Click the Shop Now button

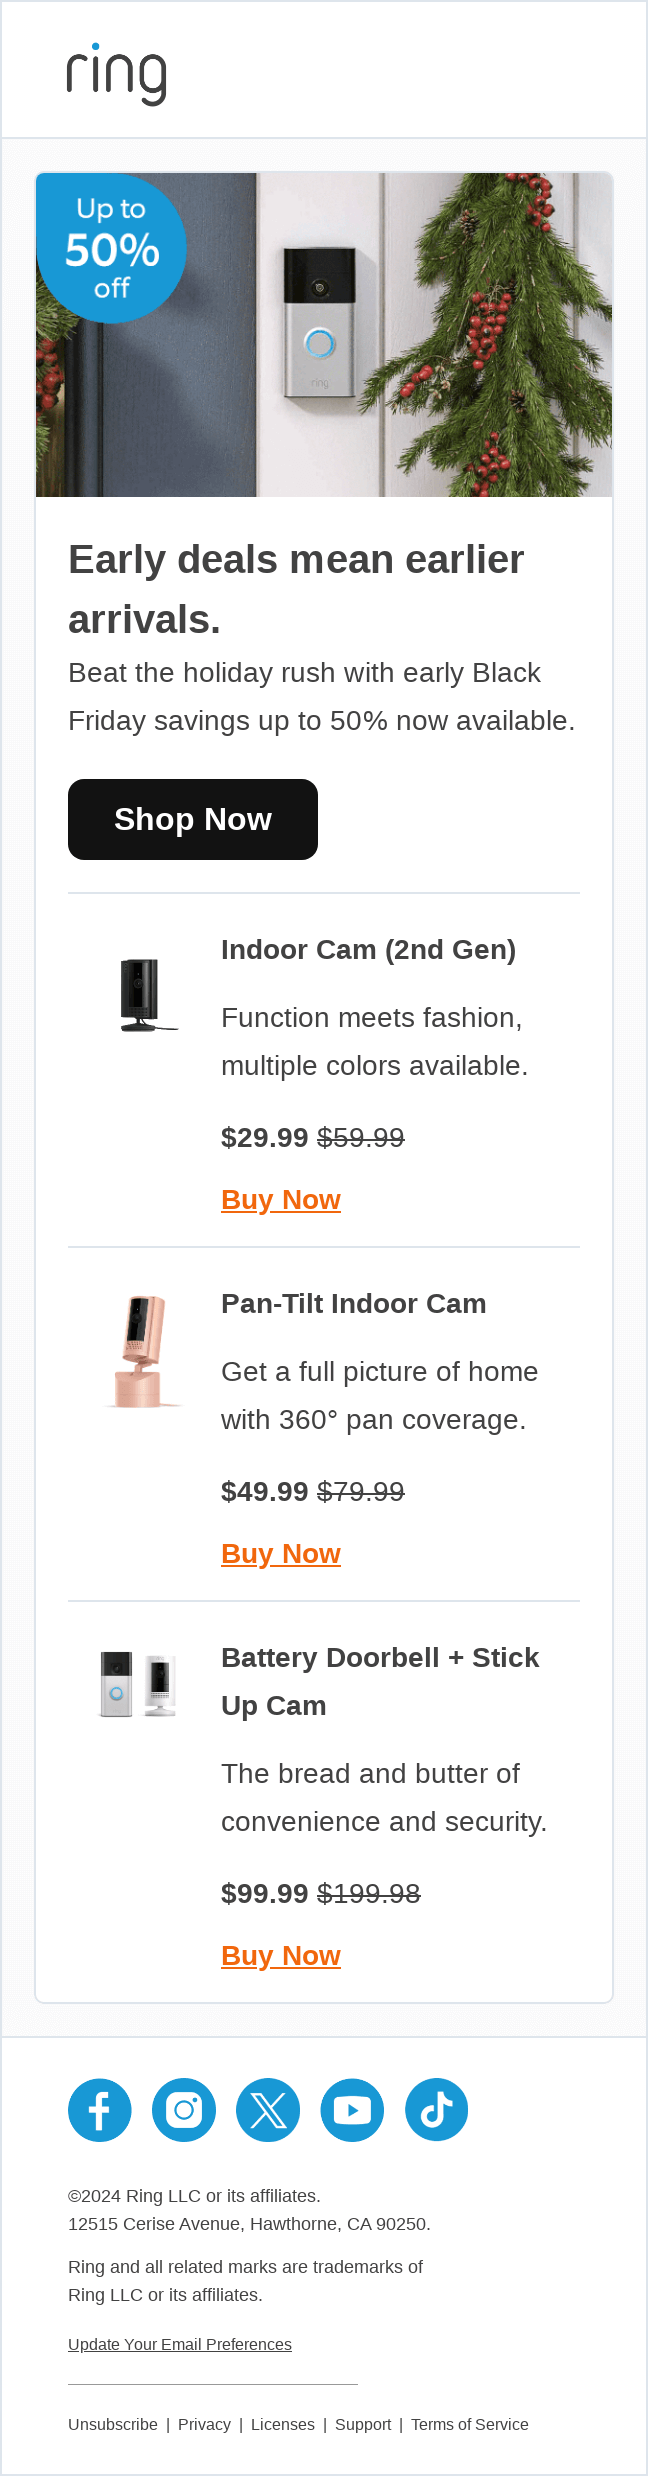click(x=192, y=819)
